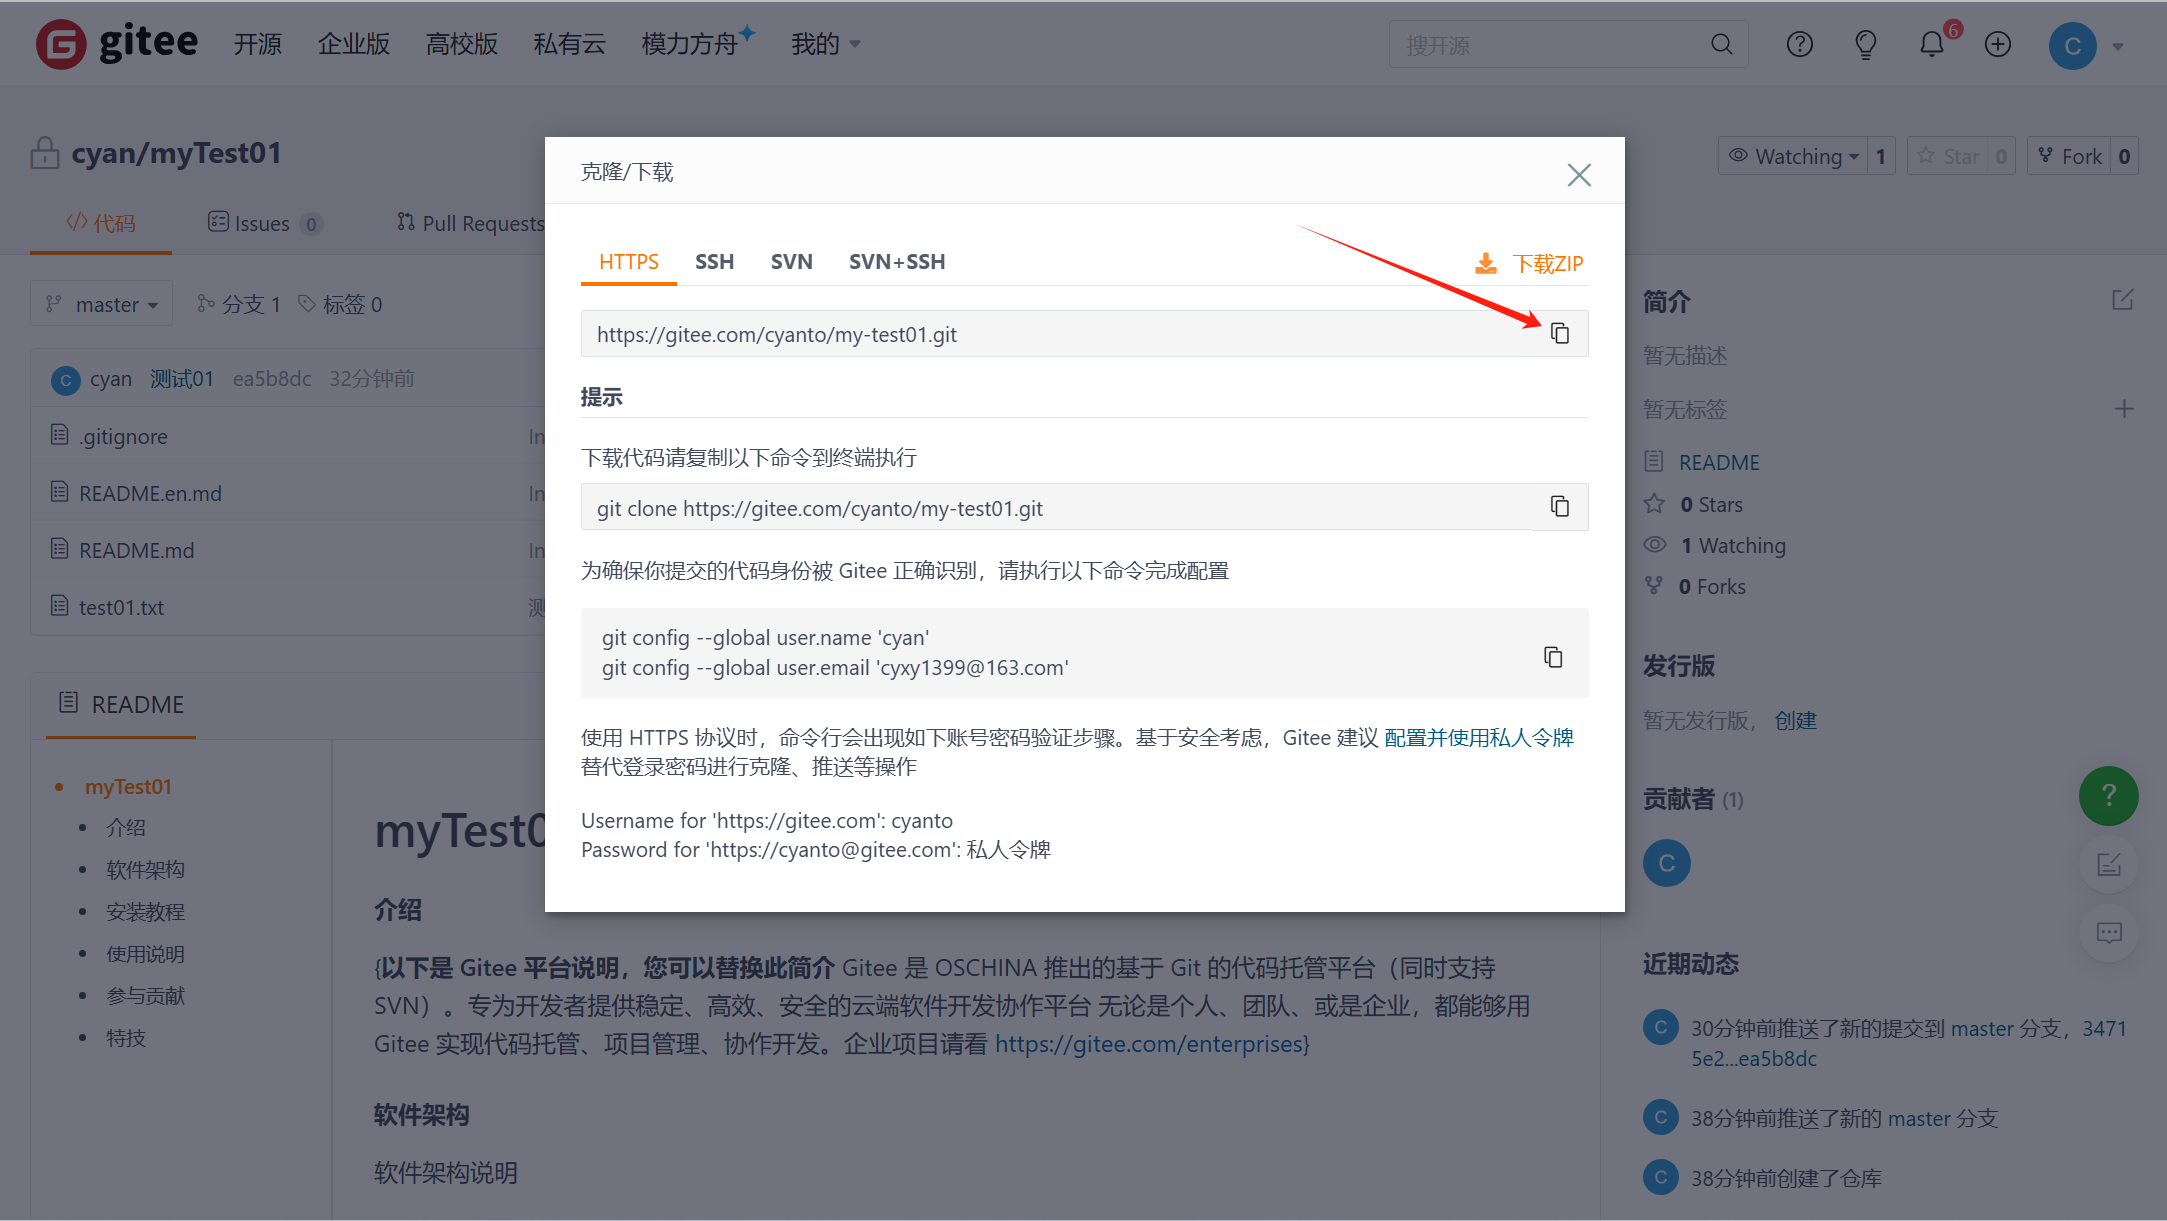2167x1221 pixels.
Task: Copy the HTTPS repository URL
Action: [x=1561, y=333]
